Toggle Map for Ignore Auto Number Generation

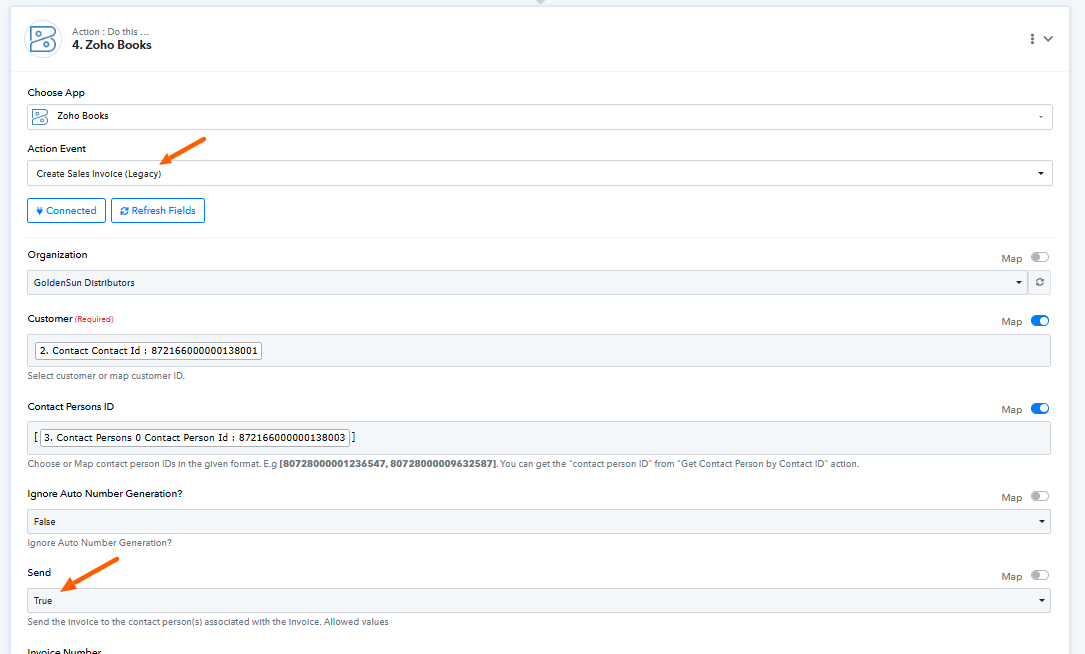(1040, 496)
